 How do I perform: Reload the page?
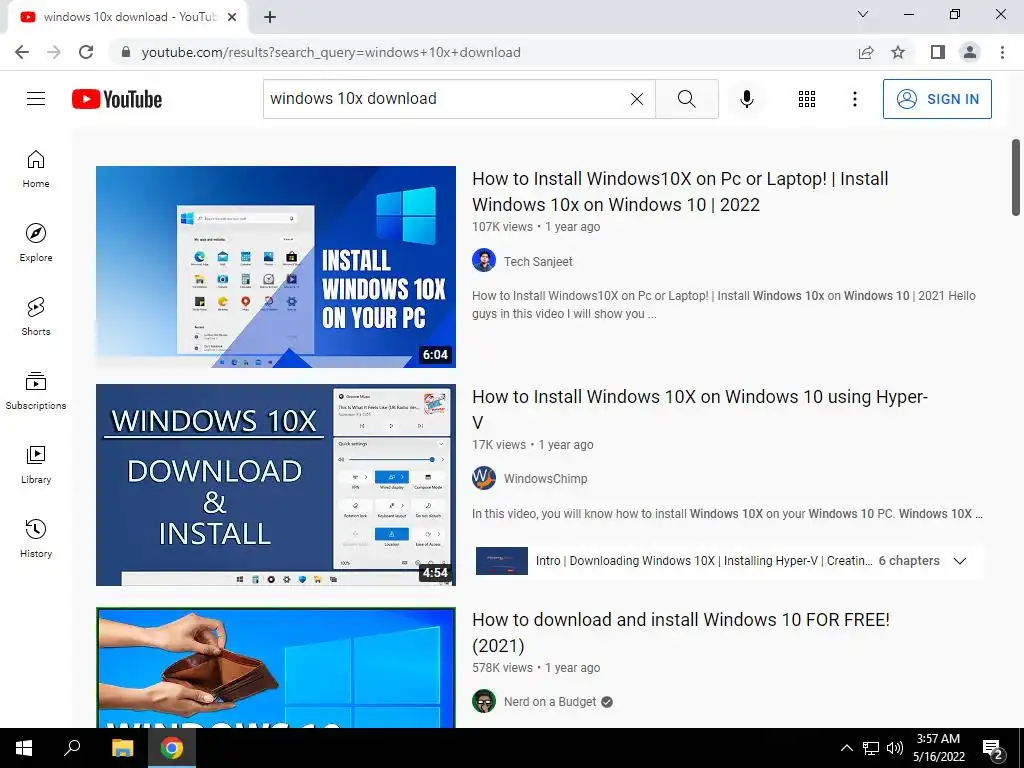(86, 52)
